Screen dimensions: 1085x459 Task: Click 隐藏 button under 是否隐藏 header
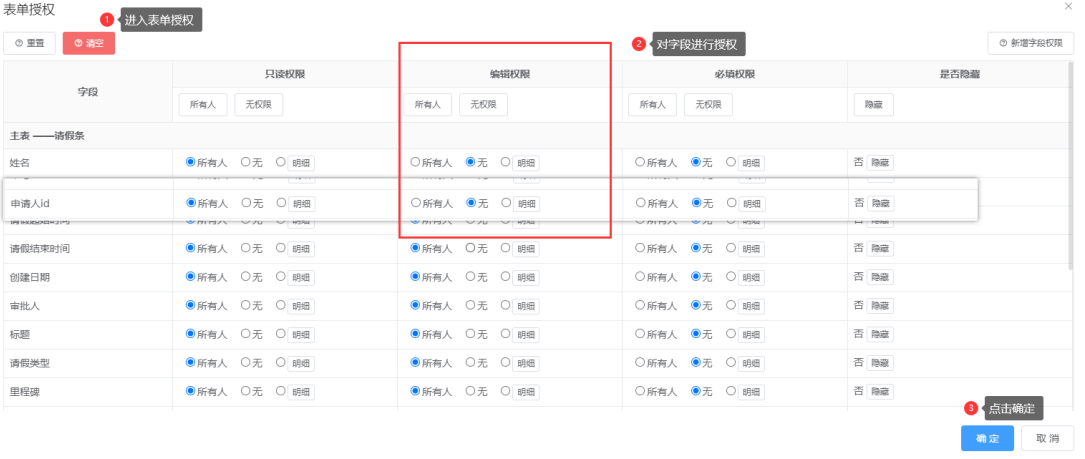point(873,105)
